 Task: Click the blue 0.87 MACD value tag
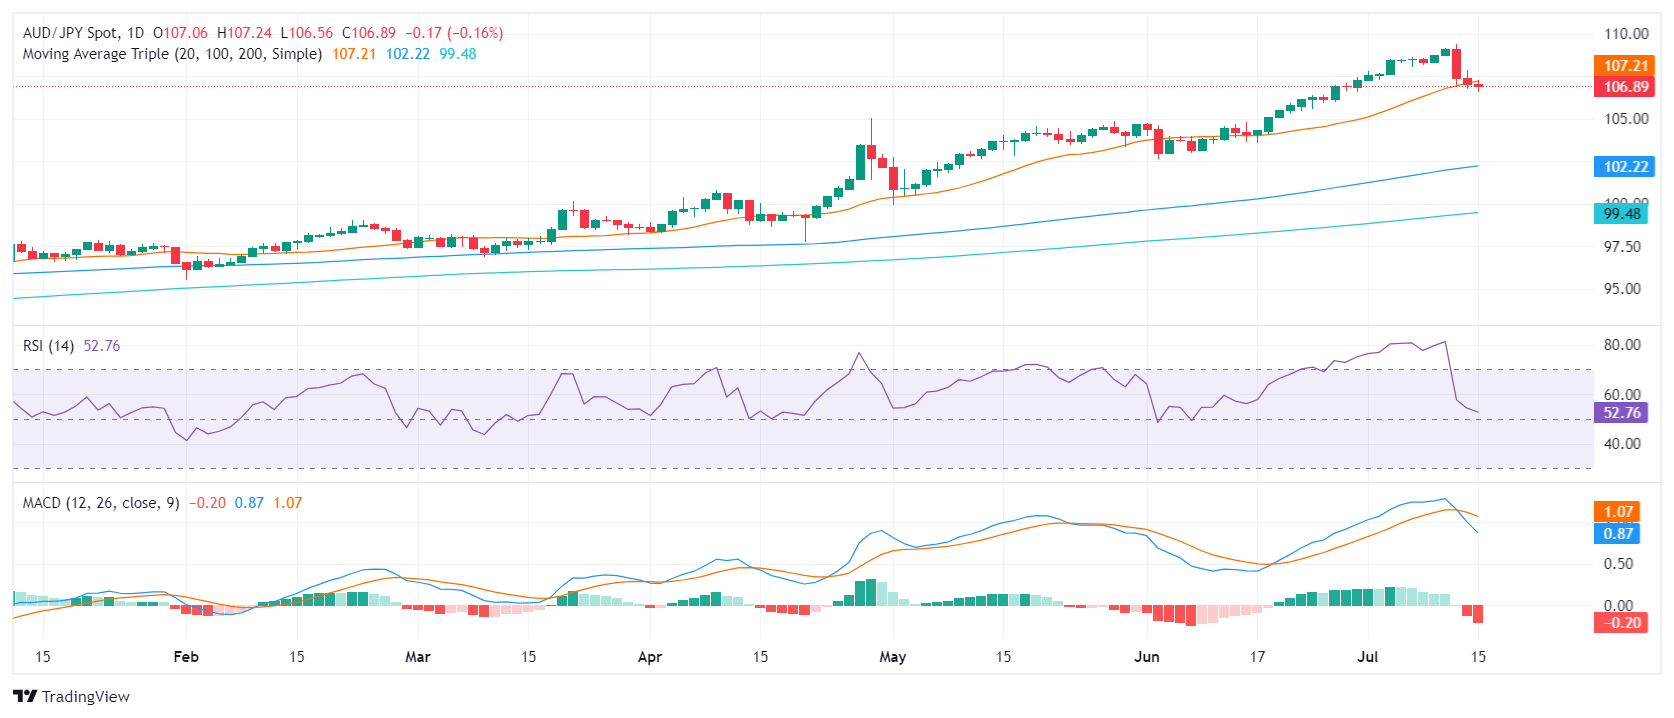[x=1618, y=534]
